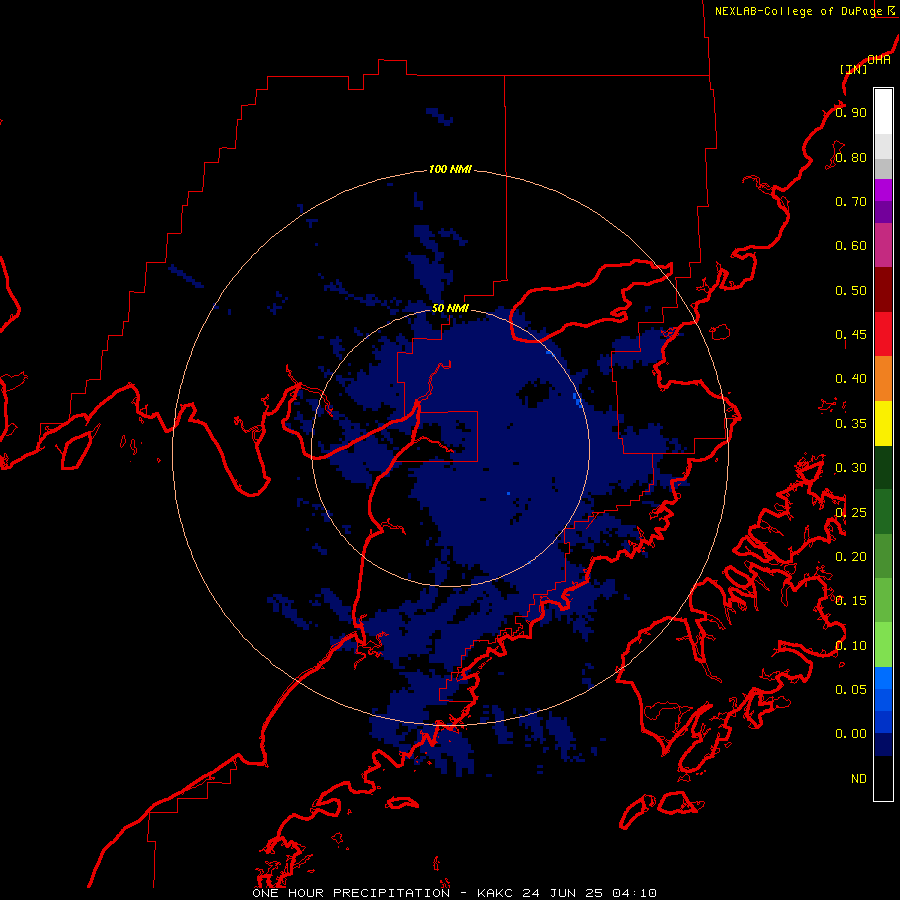Pick the black ND swatch in legend
This screenshot has width=900, height=900.
click(x=883, y=778)
